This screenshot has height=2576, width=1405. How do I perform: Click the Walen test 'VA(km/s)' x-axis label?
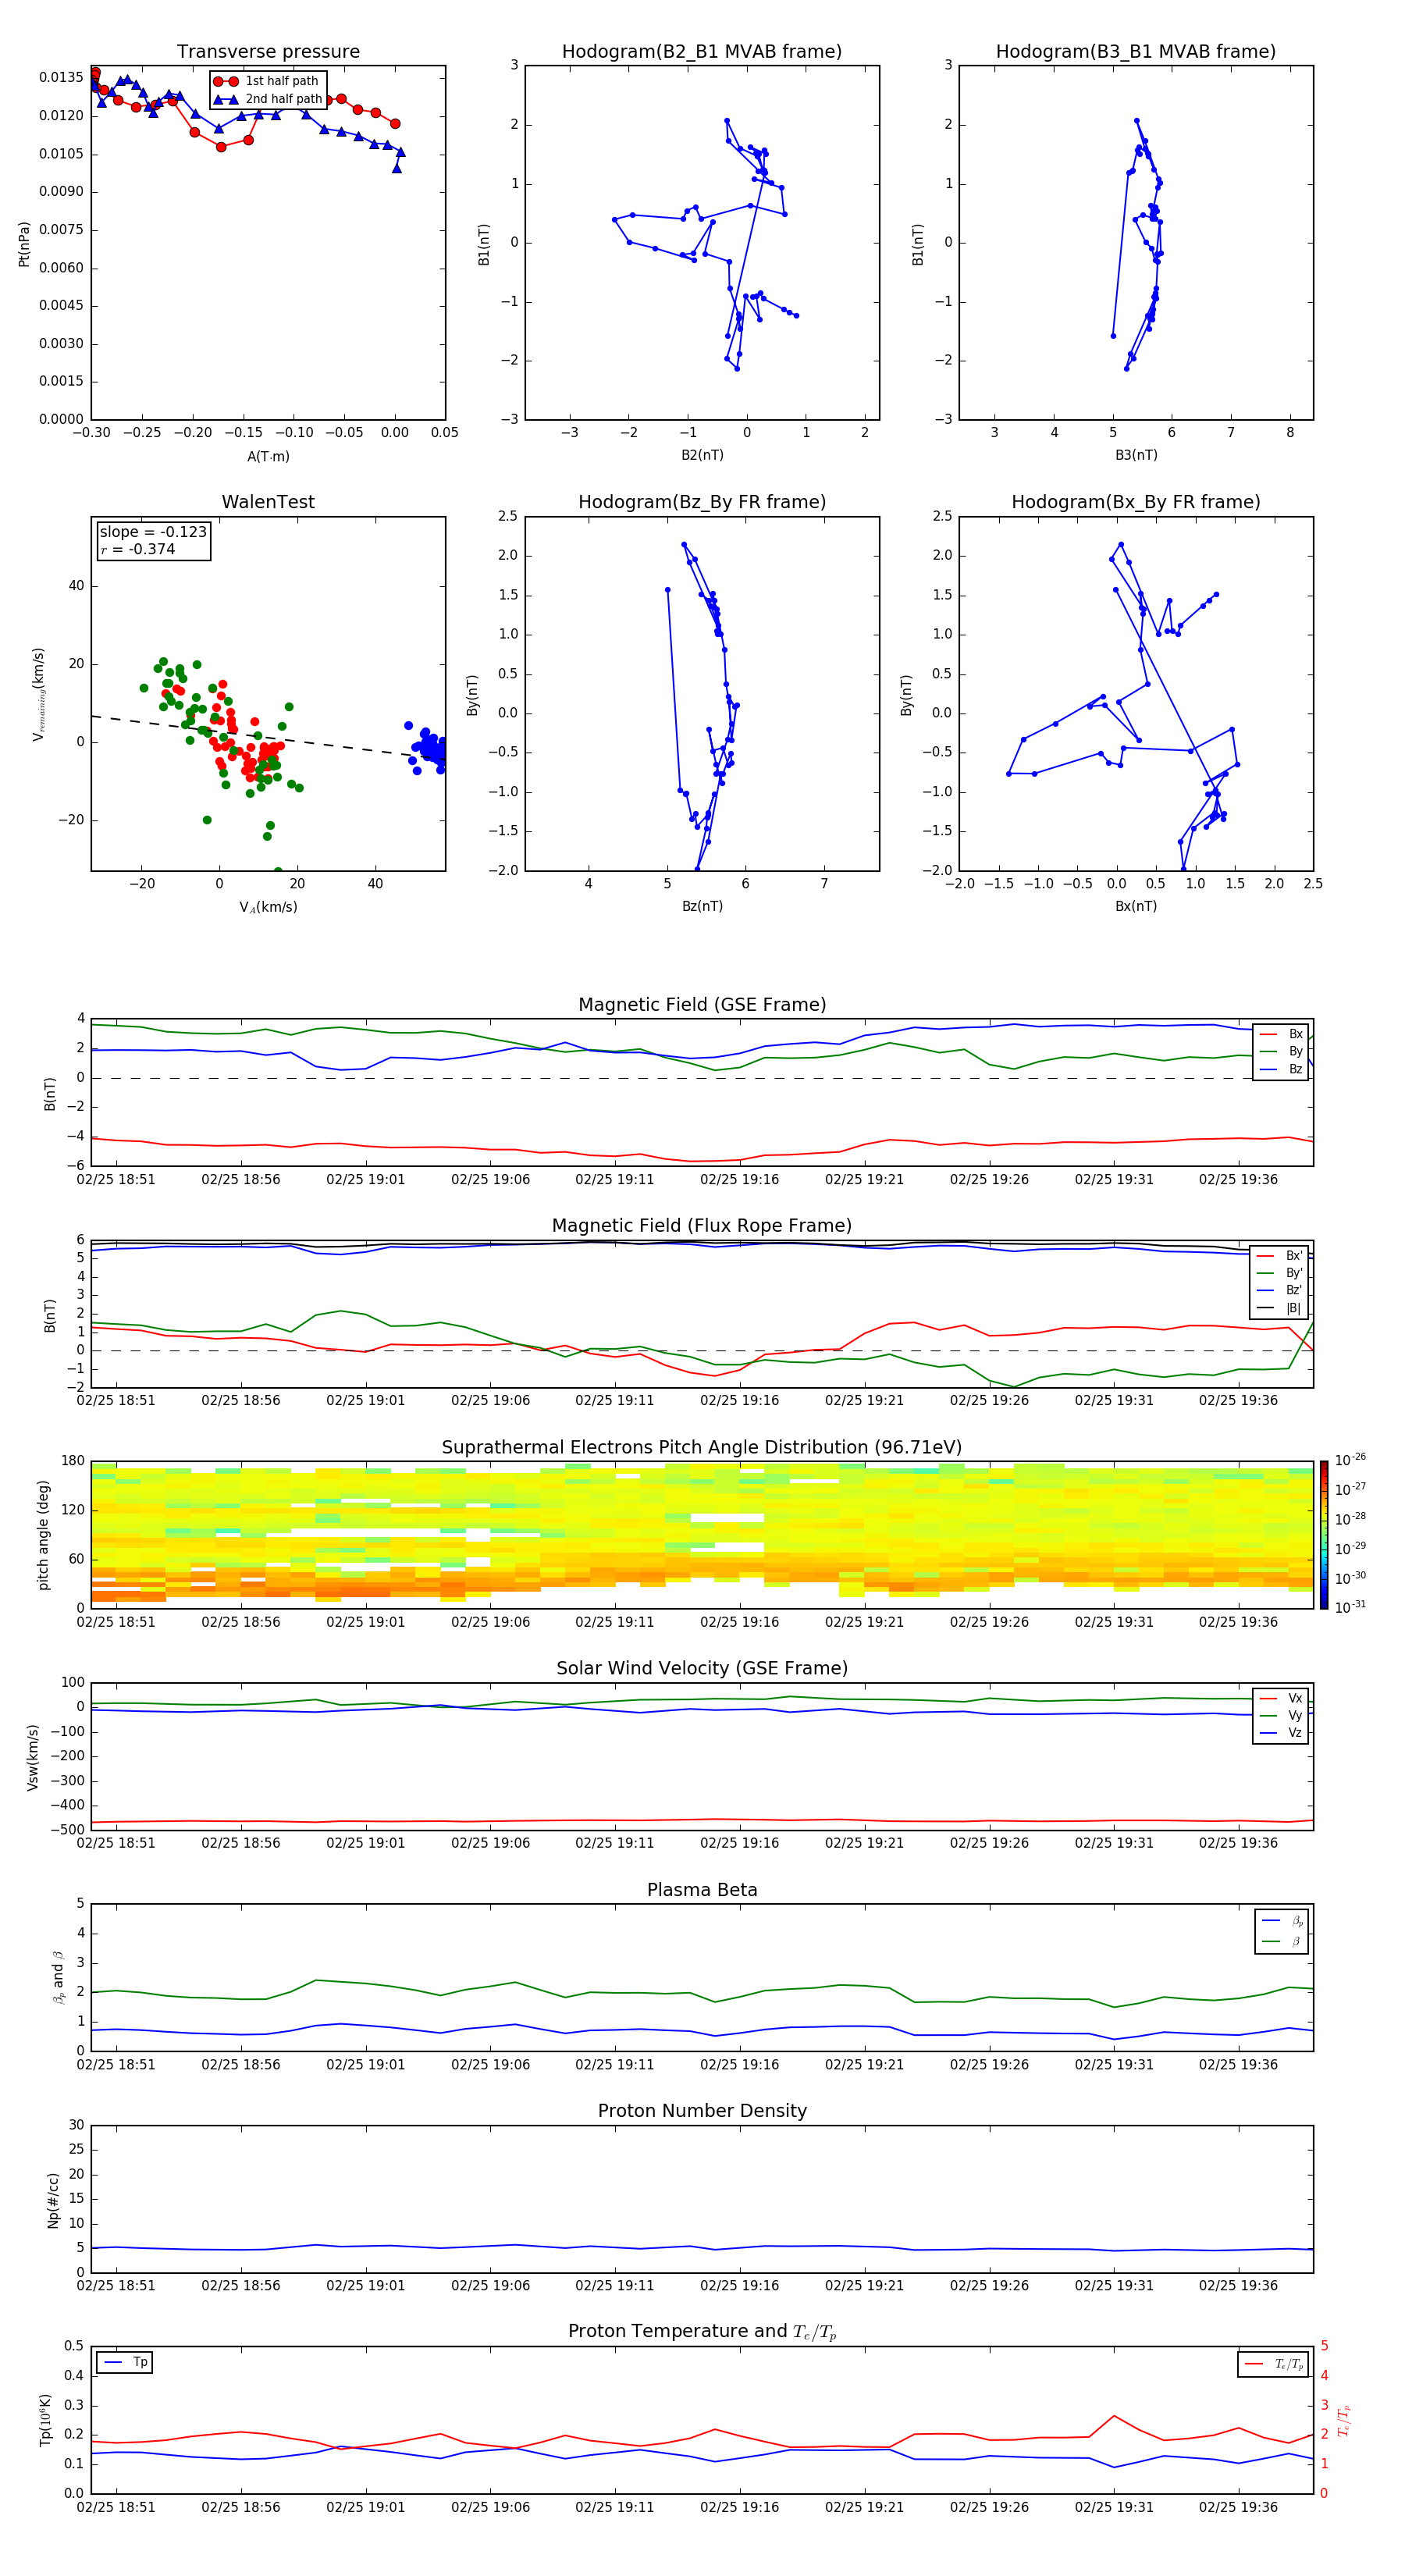[268, 907]
